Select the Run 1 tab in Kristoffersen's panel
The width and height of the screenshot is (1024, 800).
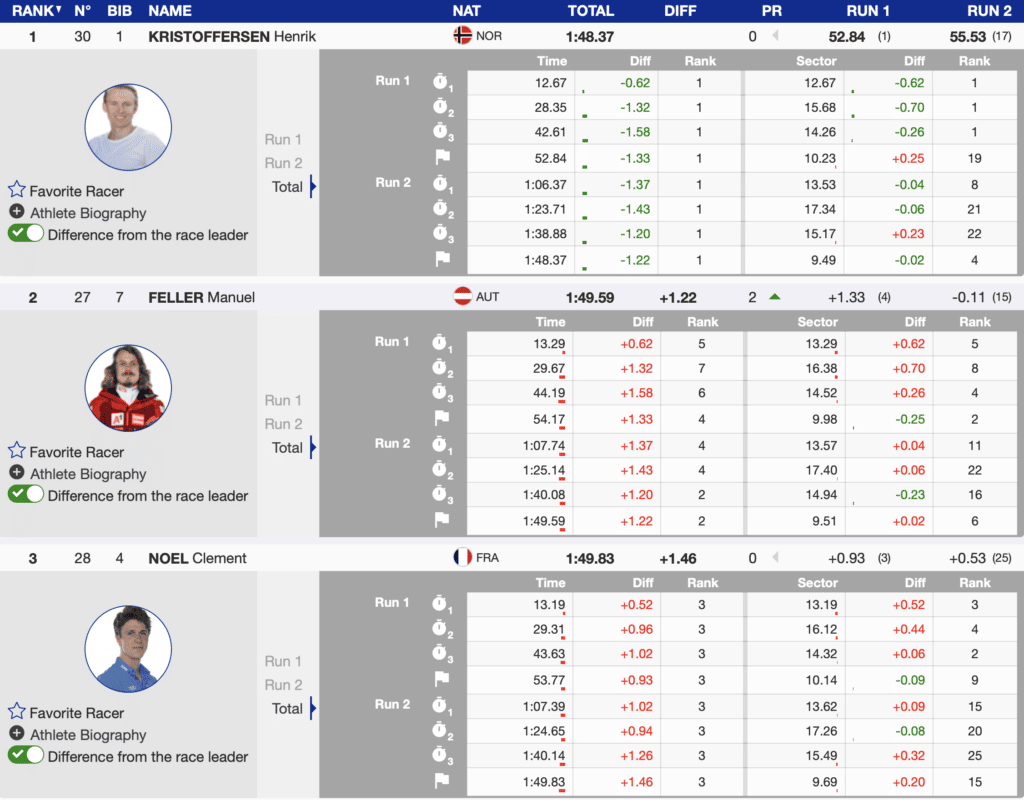pos(283,140)
